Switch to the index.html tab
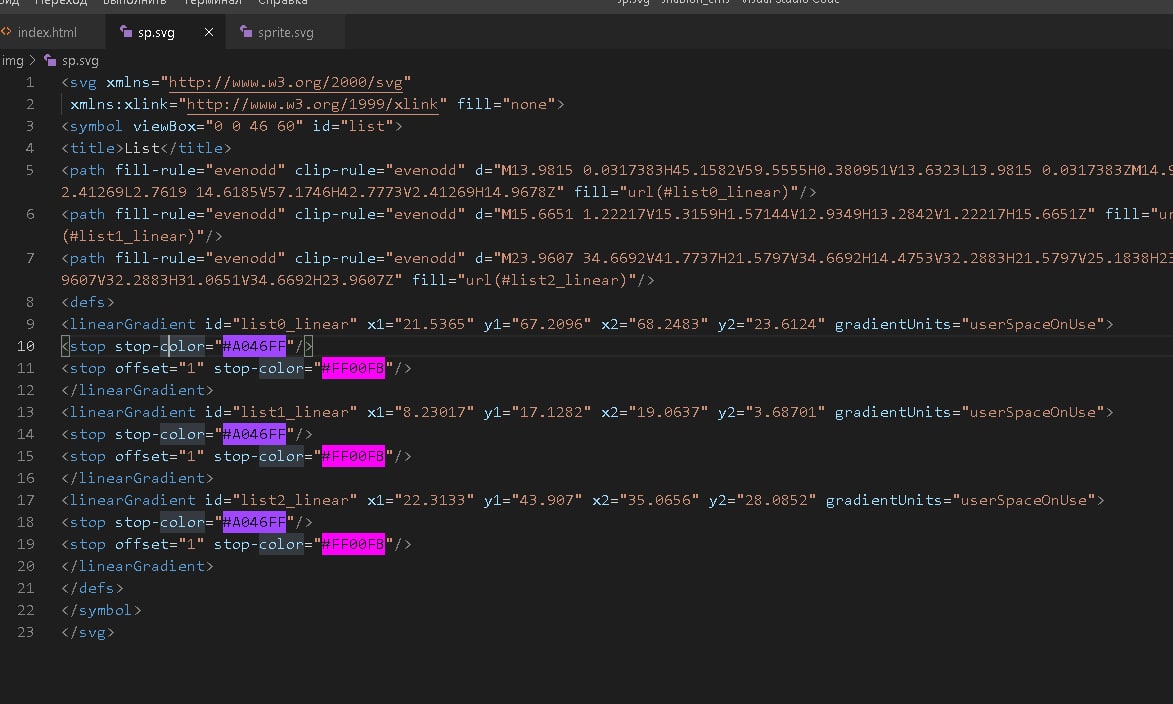Viewport: 1173px width, 704px height. [46, 32]
